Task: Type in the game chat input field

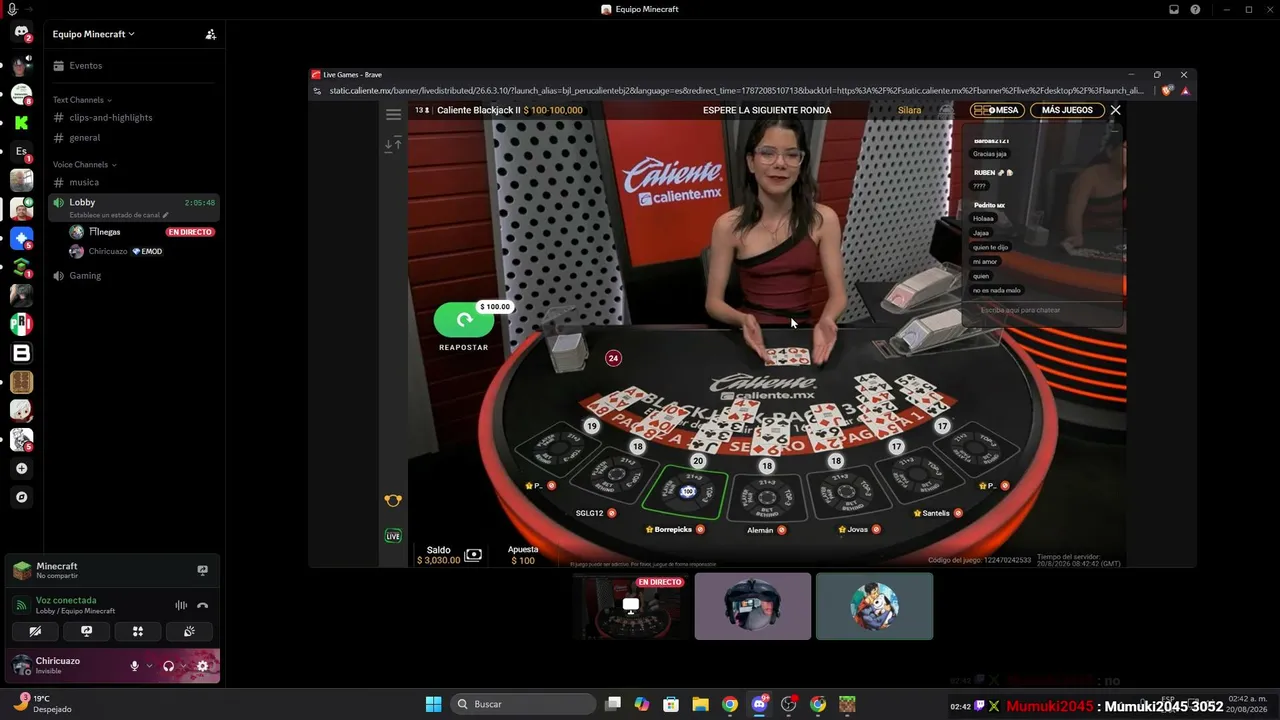Action: coord(1042,310)
